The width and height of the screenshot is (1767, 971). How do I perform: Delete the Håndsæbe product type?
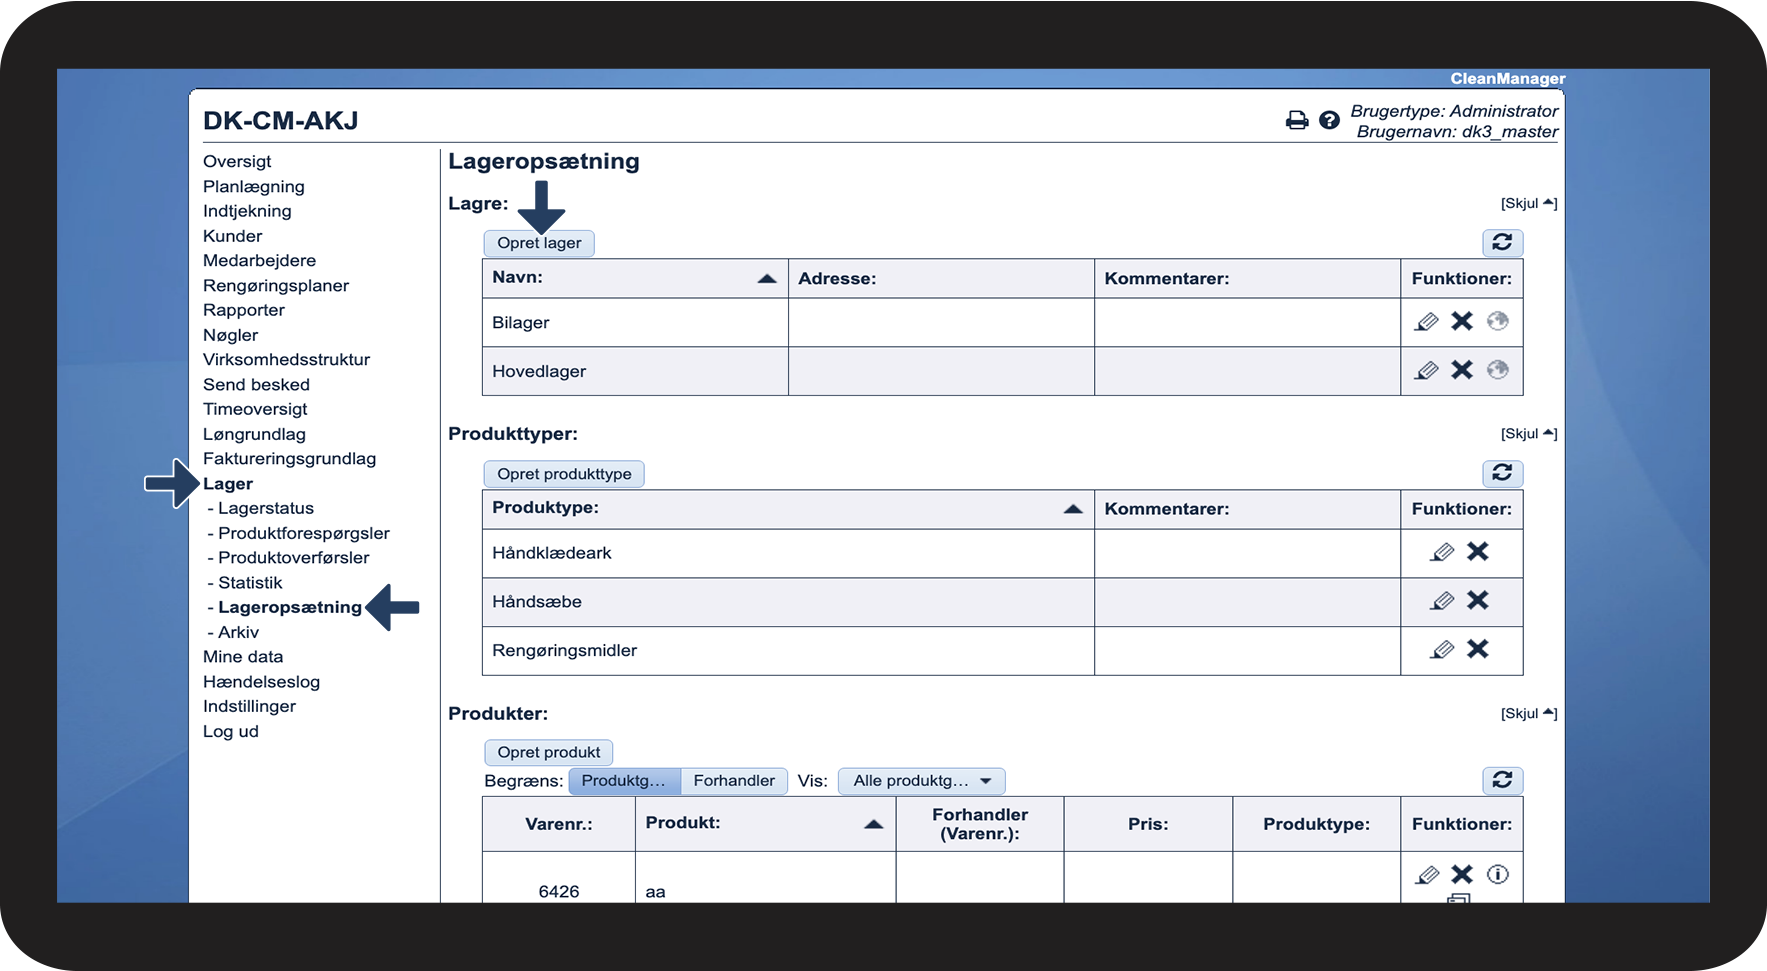pyautogui.click(x=1477, y=601)
